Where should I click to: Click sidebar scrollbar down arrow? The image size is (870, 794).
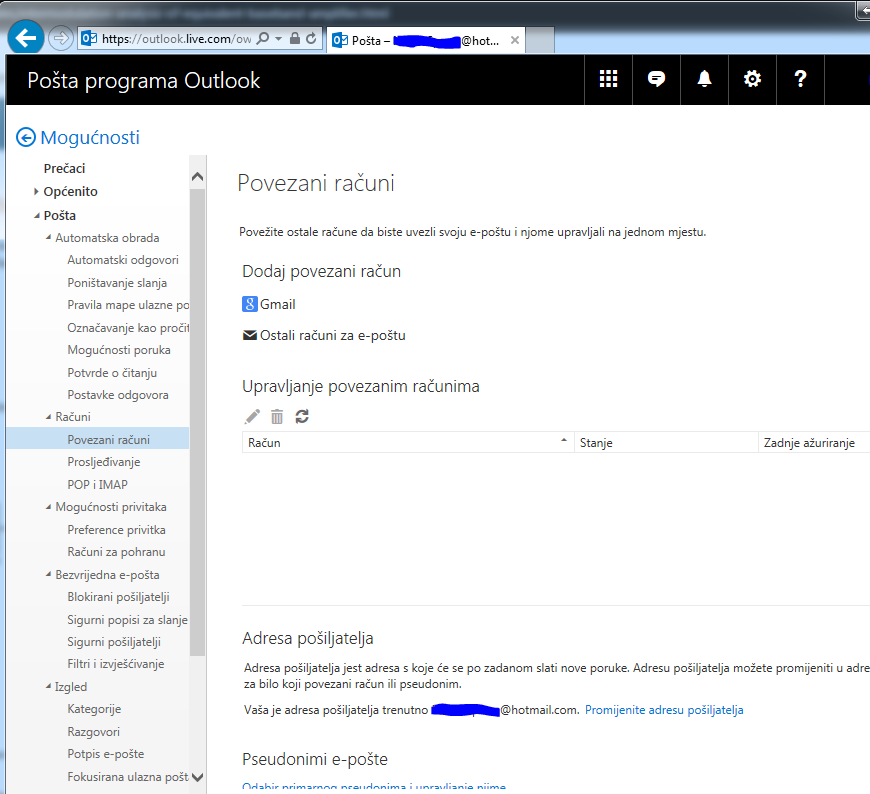pos(198,777)
